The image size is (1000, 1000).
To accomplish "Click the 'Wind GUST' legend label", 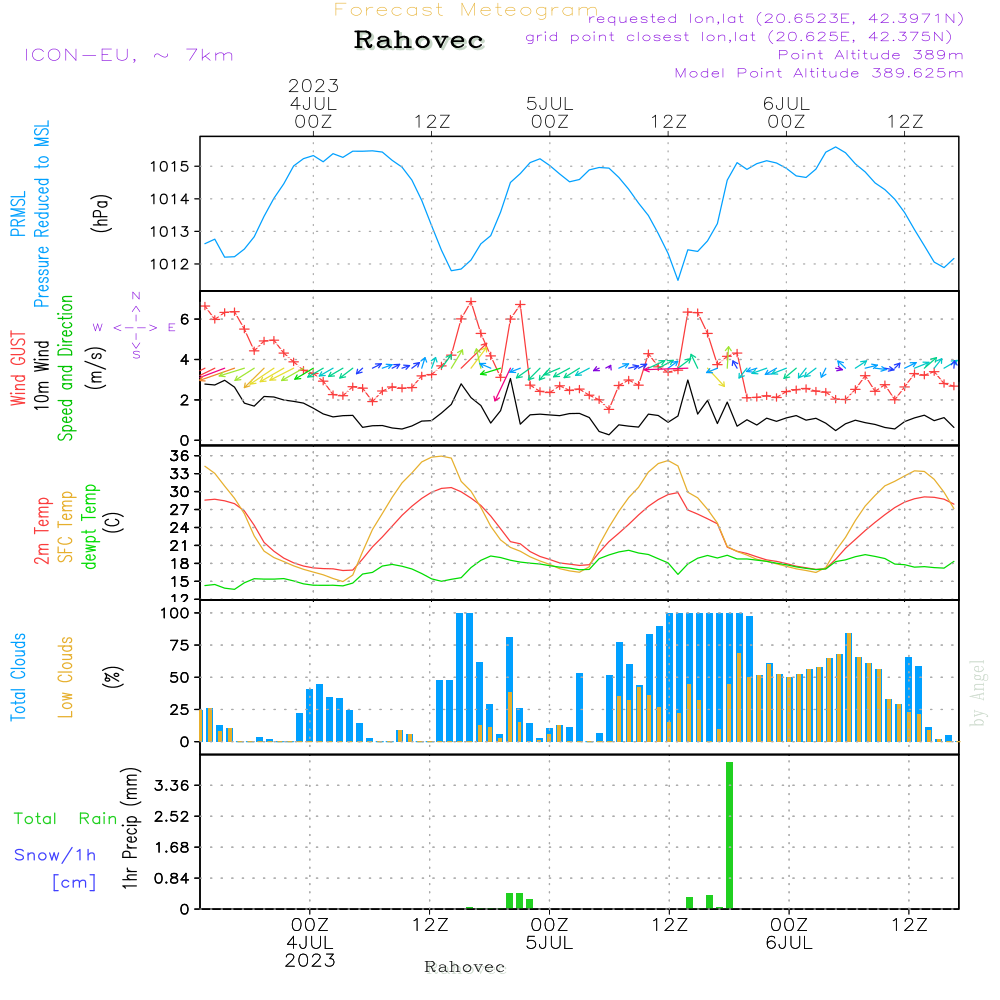I will 18,368.
